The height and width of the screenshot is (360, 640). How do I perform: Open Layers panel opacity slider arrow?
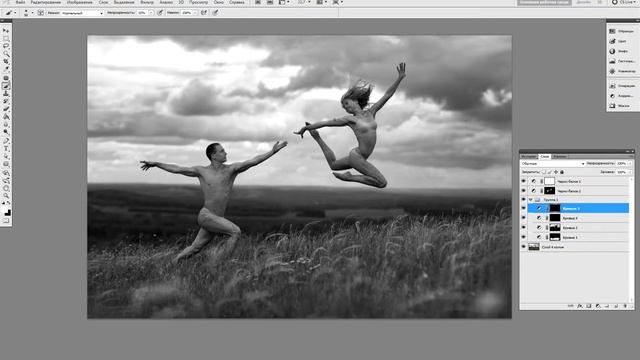tap(631, 163)
